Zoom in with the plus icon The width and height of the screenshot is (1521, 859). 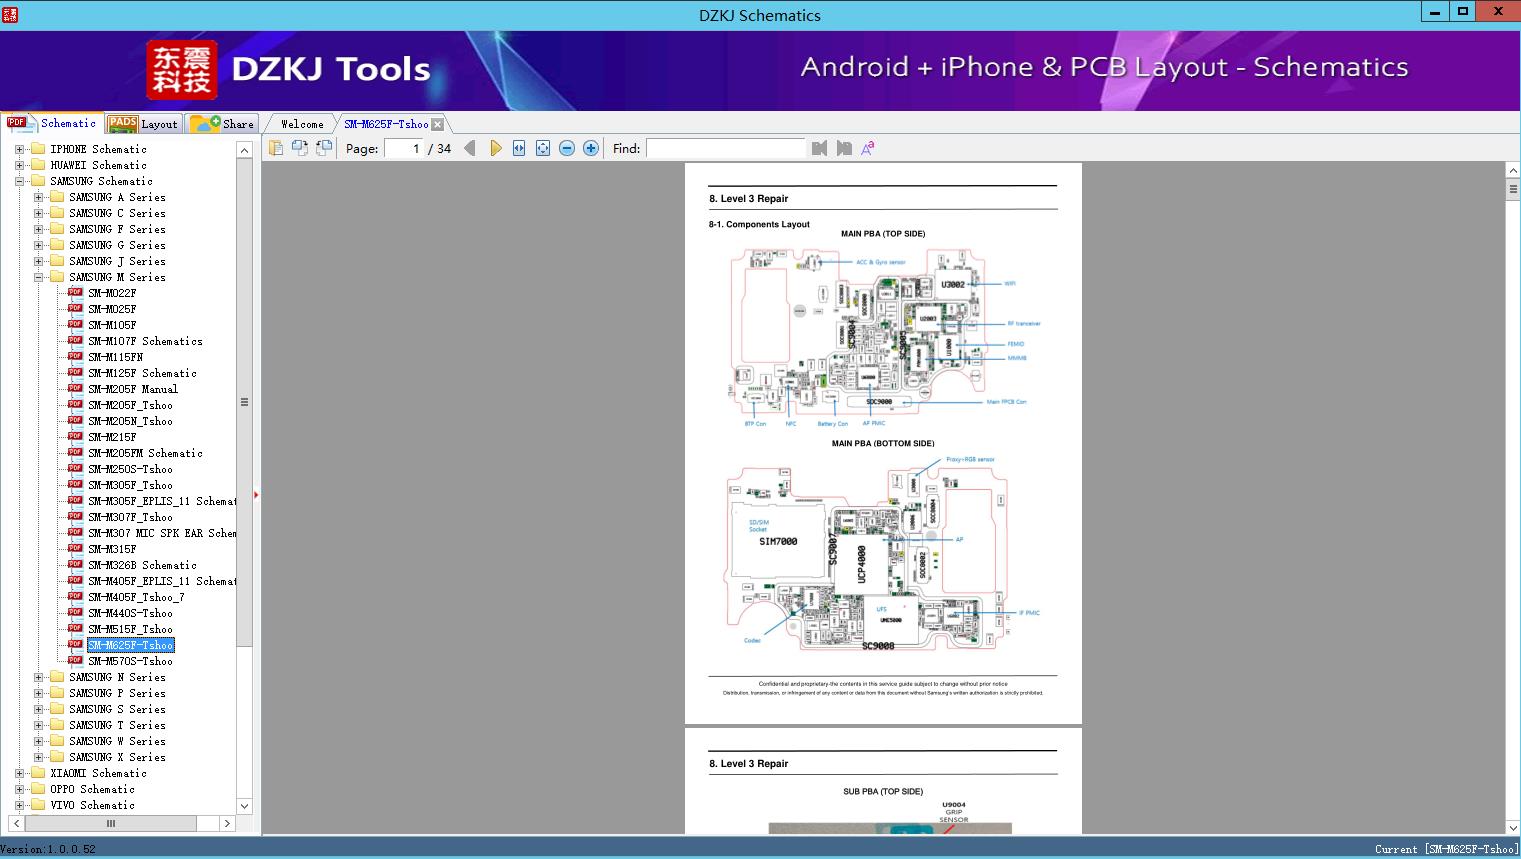[x=591, y=148]
